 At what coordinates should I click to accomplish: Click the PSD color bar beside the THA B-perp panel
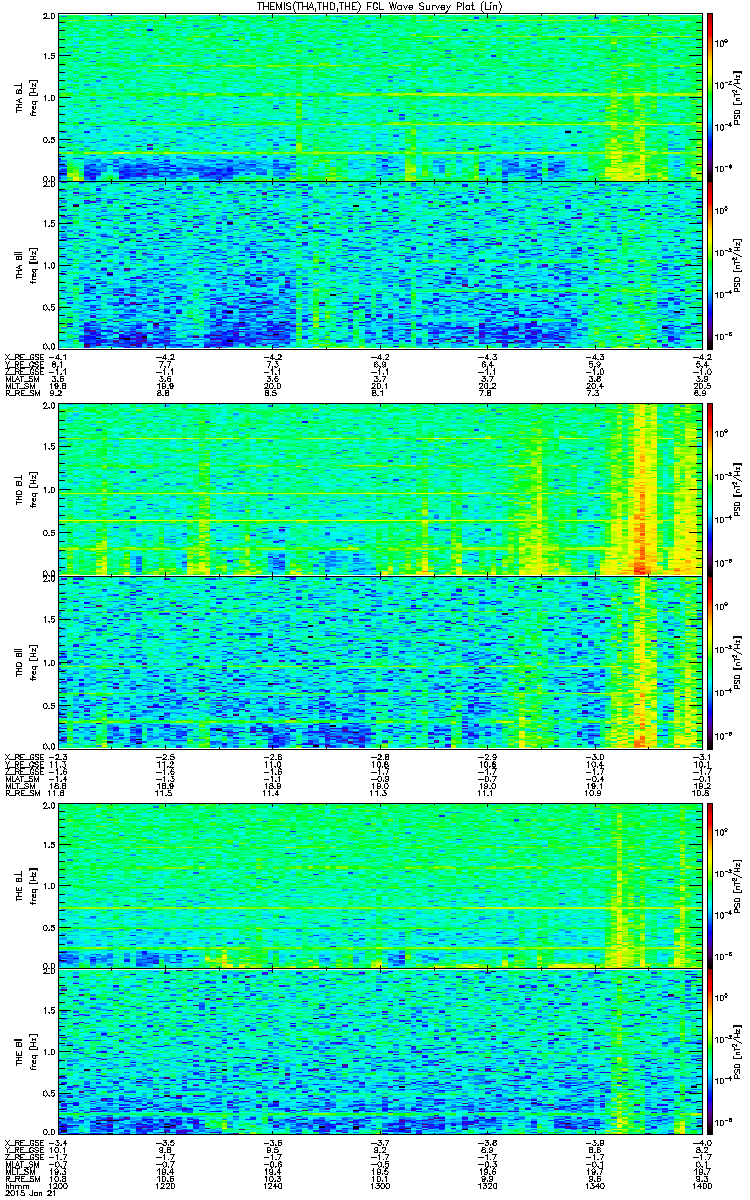pyautogui.click(x=710, y=96)
